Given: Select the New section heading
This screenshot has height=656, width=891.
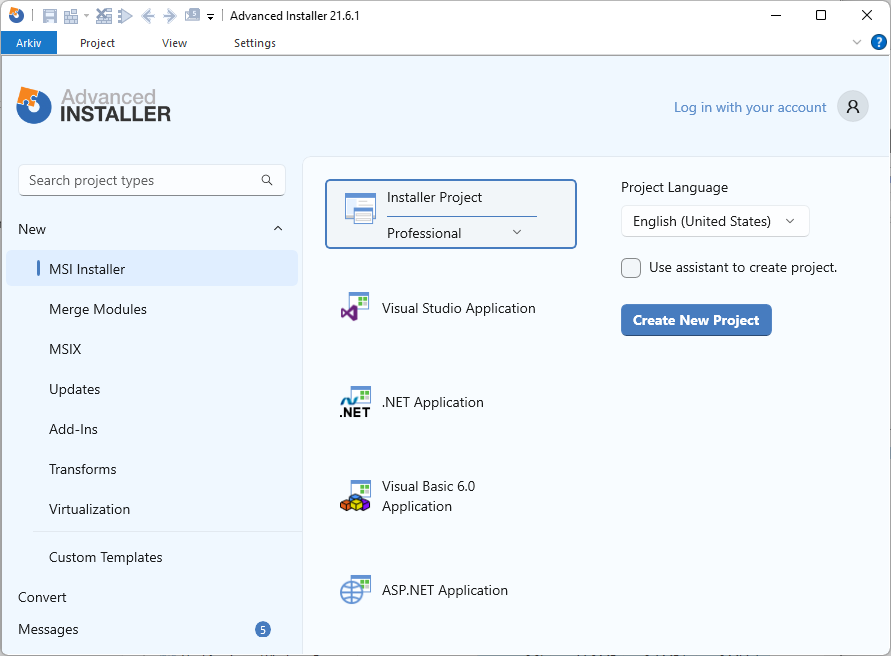Looking at the screenshot, I should (32, 229).
